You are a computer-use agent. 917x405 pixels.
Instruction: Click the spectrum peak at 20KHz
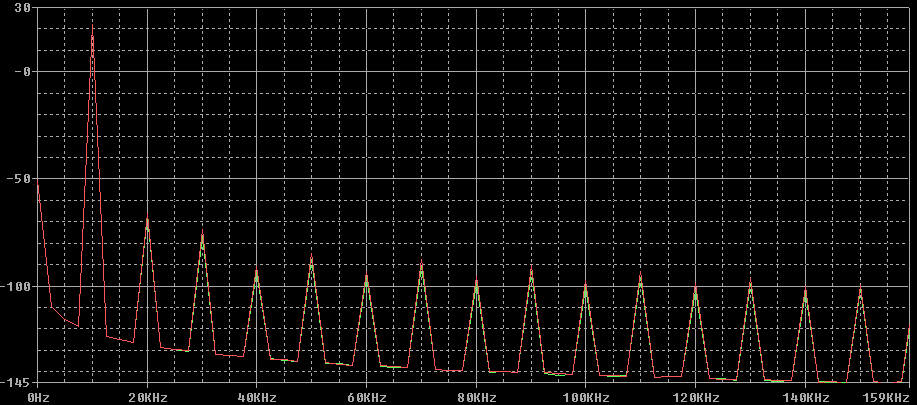pos(147,219)
